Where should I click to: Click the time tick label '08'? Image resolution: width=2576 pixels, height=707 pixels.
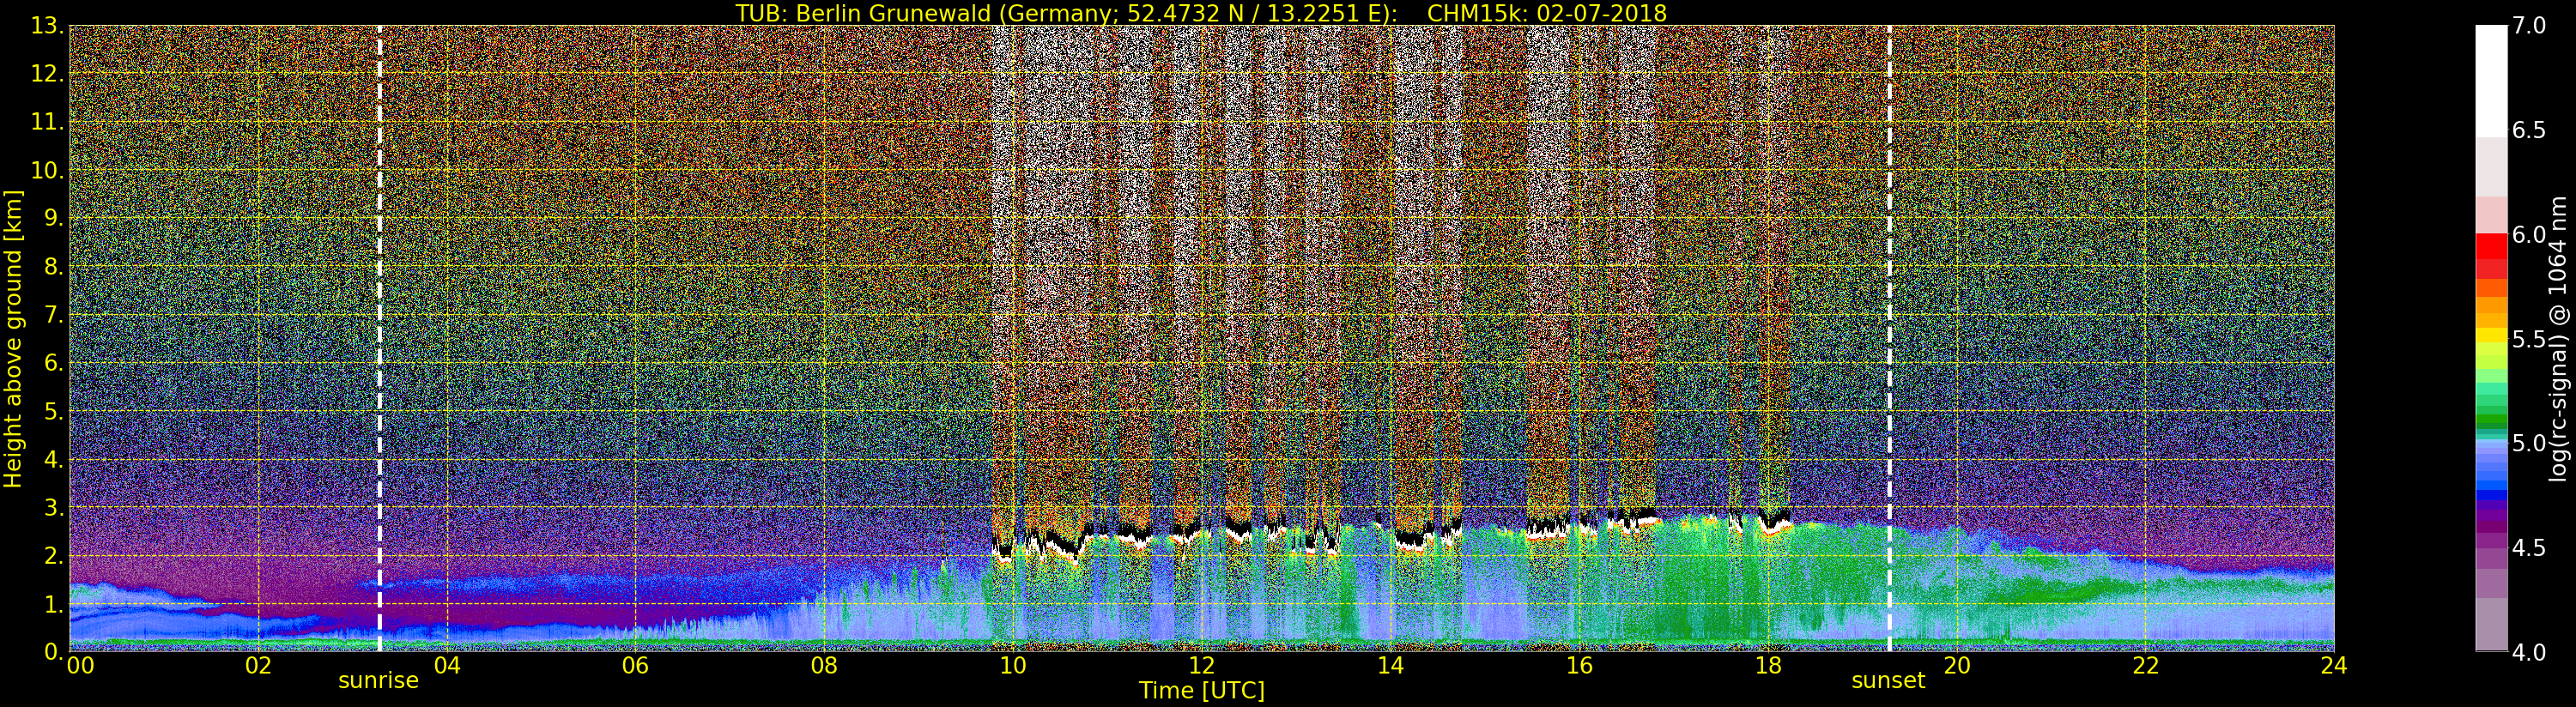(x=824, y=665)
